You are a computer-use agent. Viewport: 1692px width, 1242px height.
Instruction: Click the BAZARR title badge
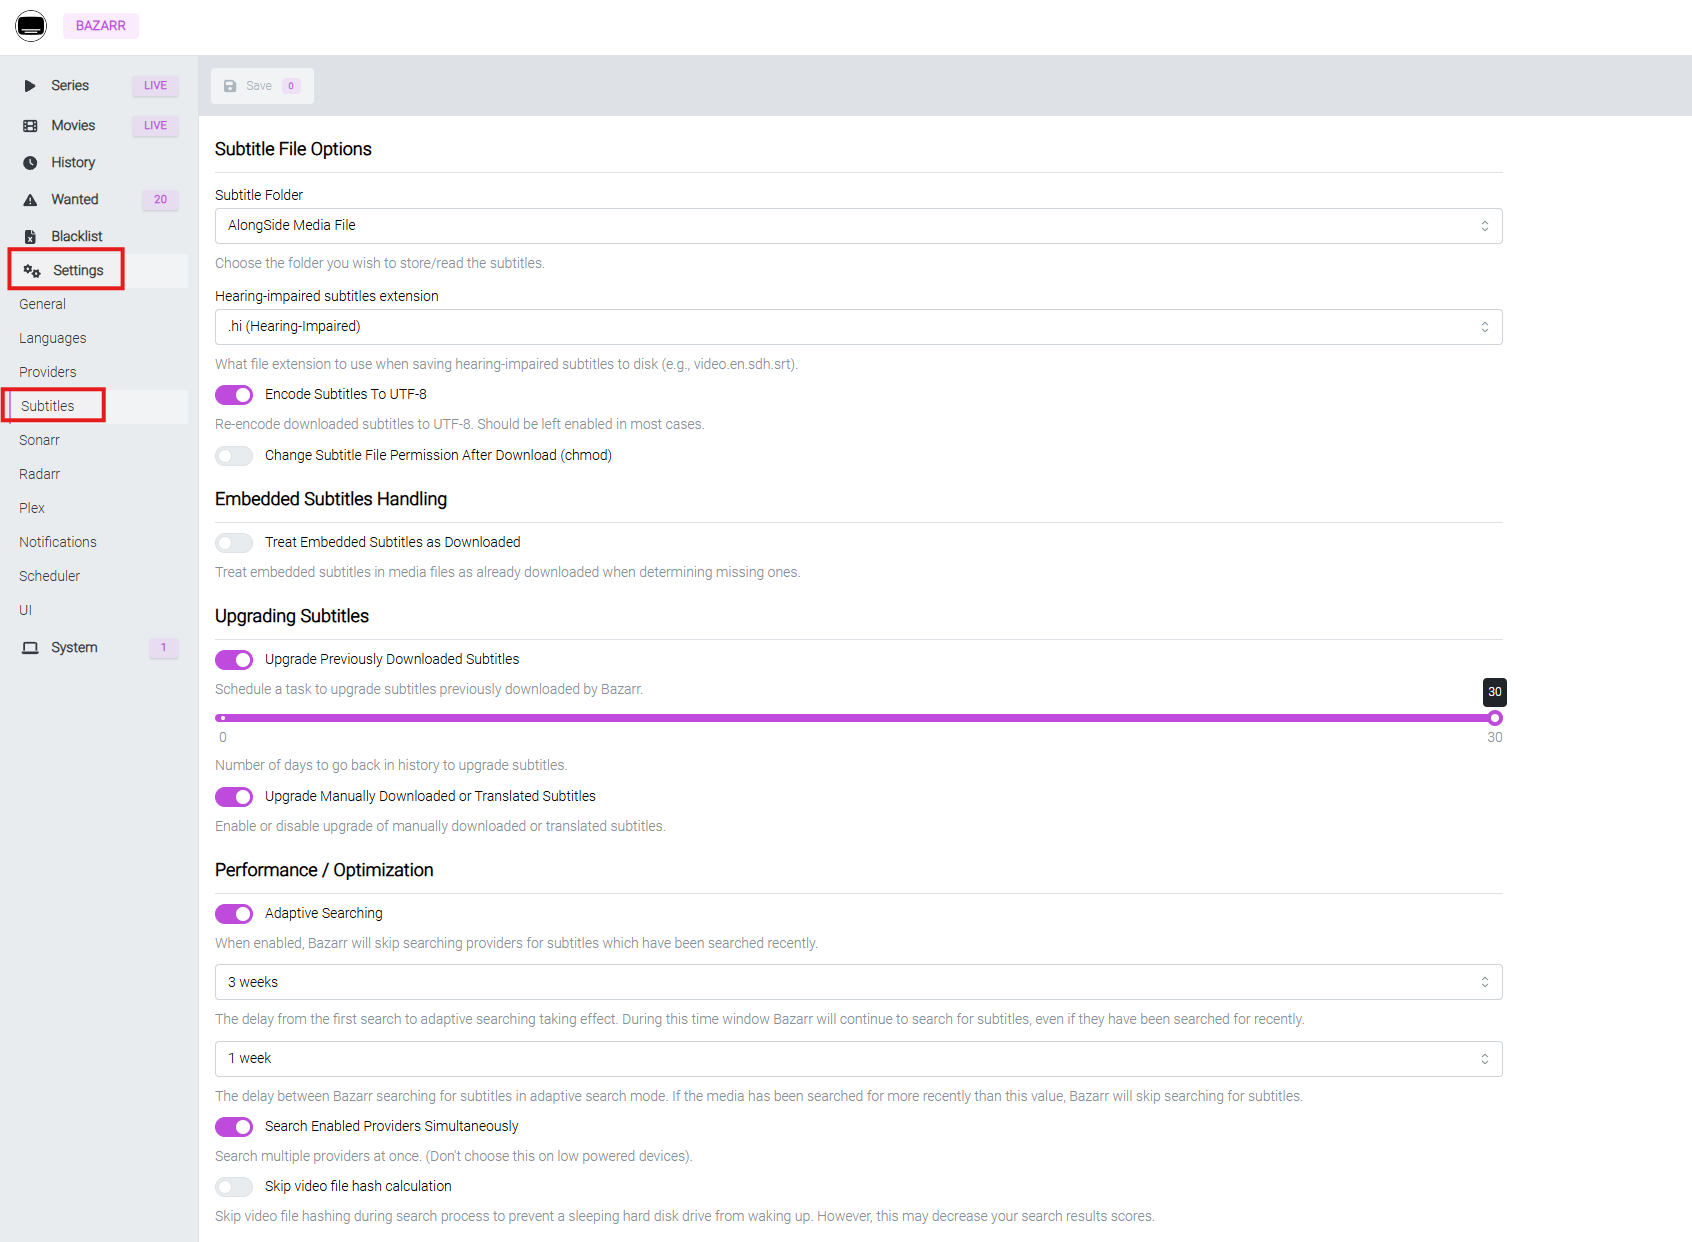(x=101, y=26)
